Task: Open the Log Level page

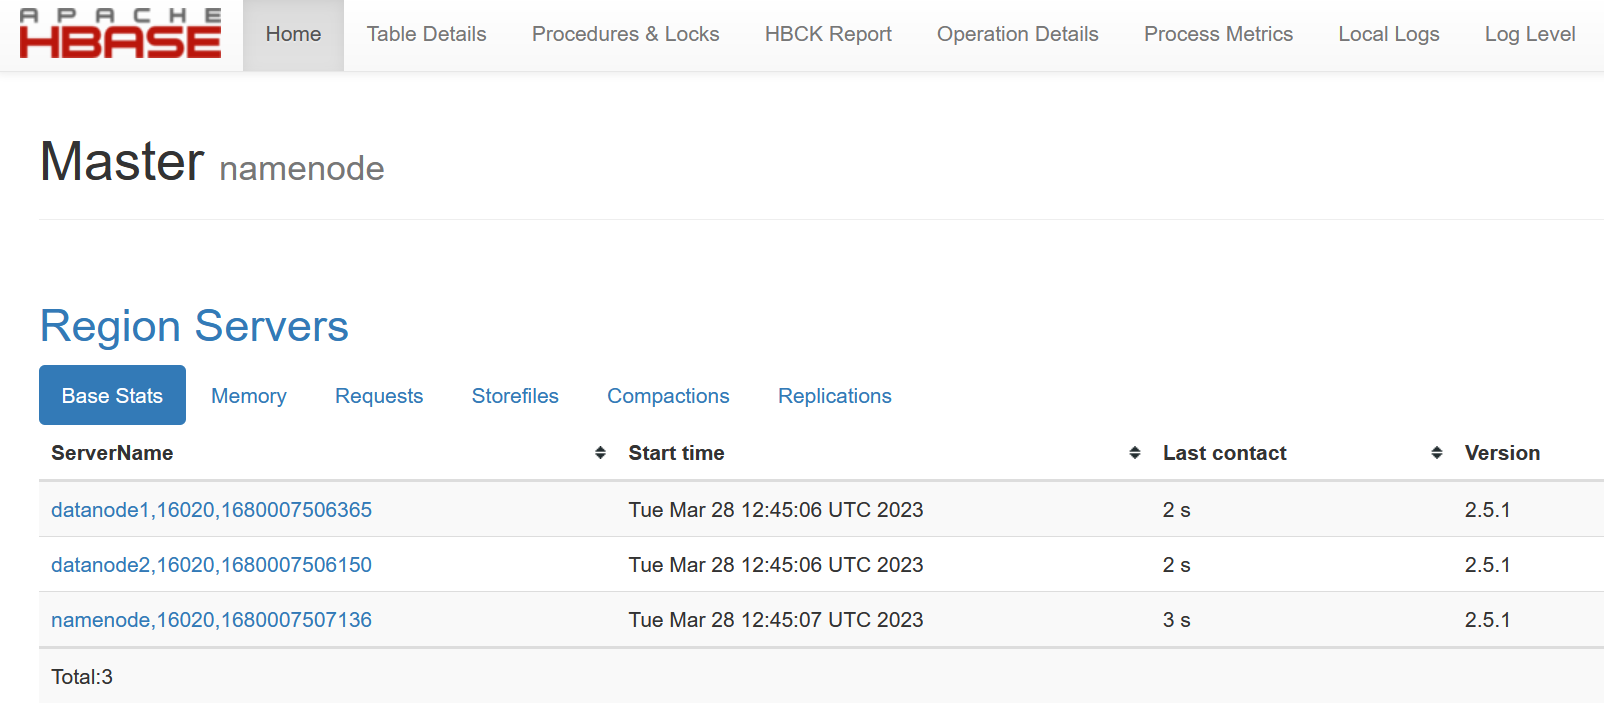Action: 1529,34
